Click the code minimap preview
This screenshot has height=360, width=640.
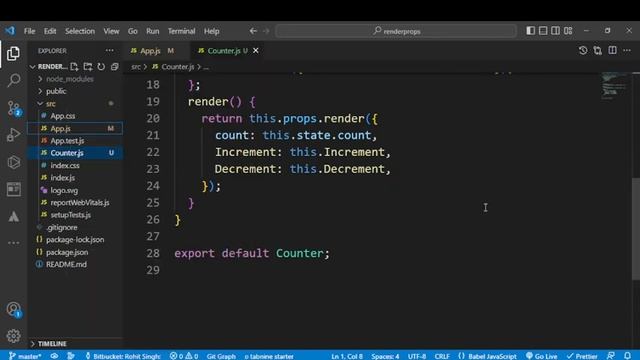click(614, 85)
